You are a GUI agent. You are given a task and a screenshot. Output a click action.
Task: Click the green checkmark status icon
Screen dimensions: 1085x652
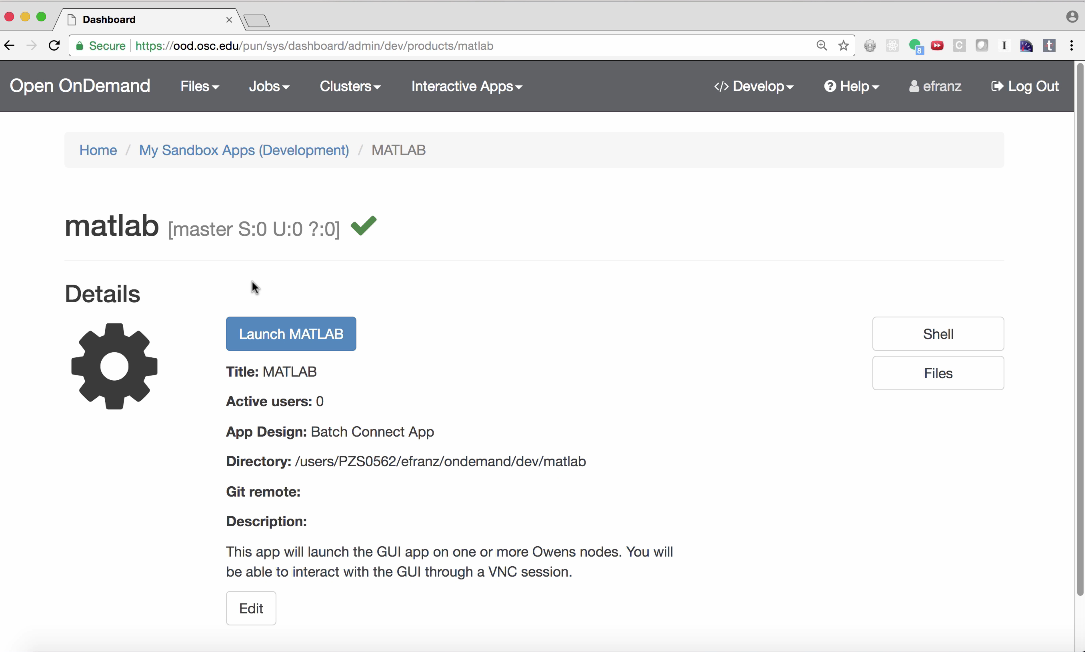pyautogui.click(x=364, y=226)
